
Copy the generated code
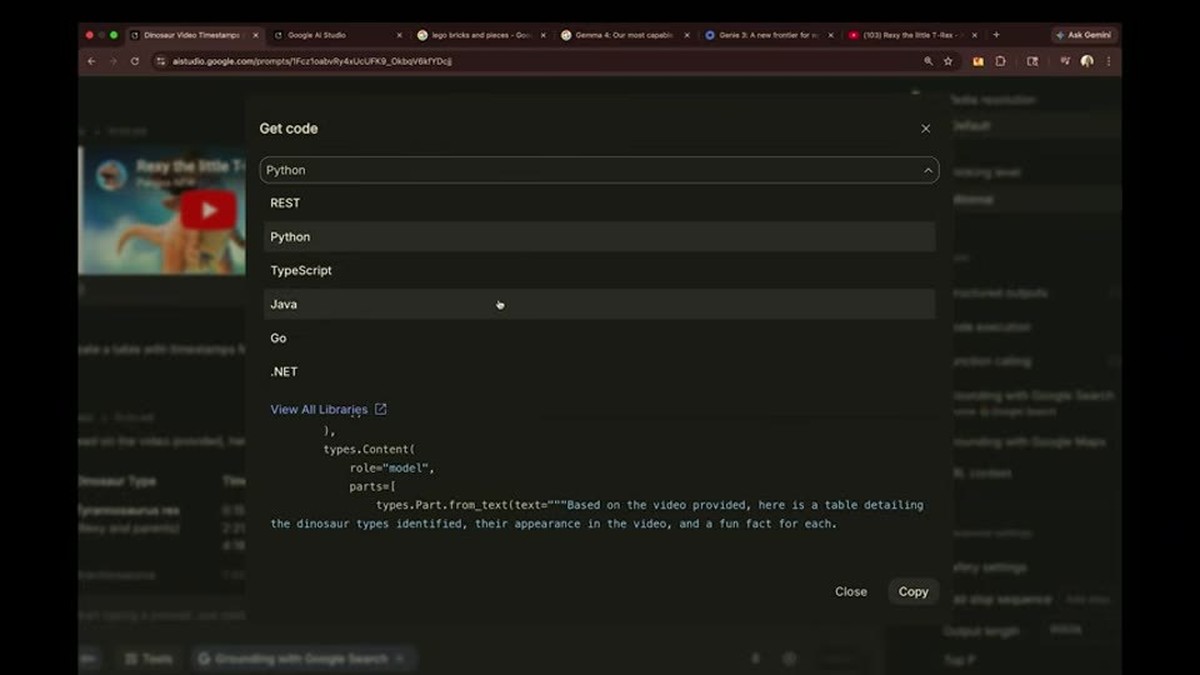point(913,591)
